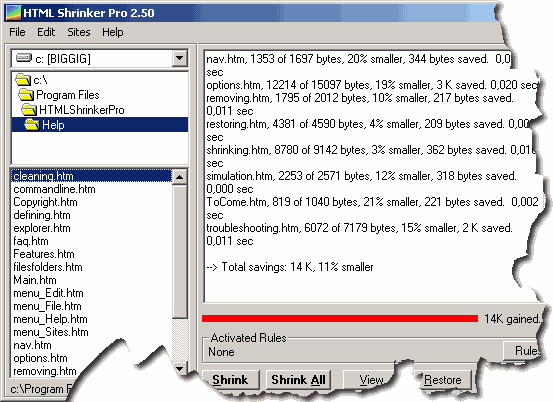Image resolution: width=553 pixels, height=402 pixels.
Task: Select the Program Files folder
Action: click(68, 95)
